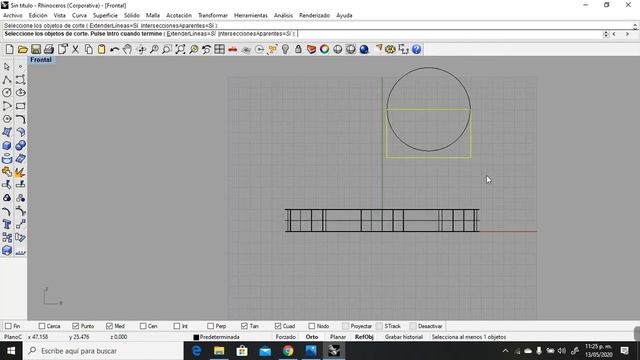Image resolution: width=640 pixels, height=360 pixels.
Task: Open Options with the gear icon
Action: pyautogui.click(x=390, y=49)
